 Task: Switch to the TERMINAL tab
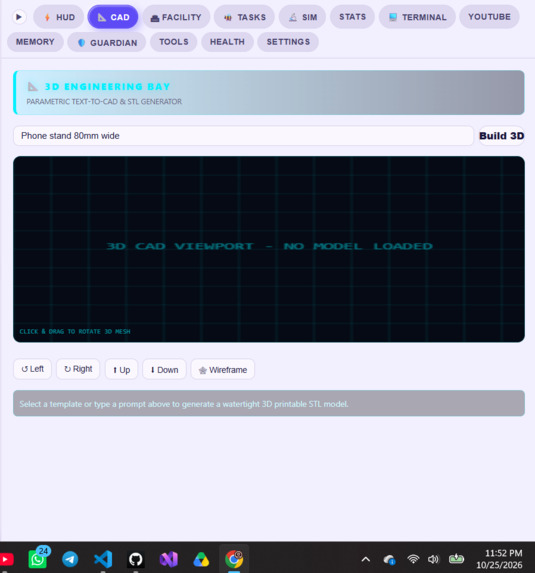point(417,17)
